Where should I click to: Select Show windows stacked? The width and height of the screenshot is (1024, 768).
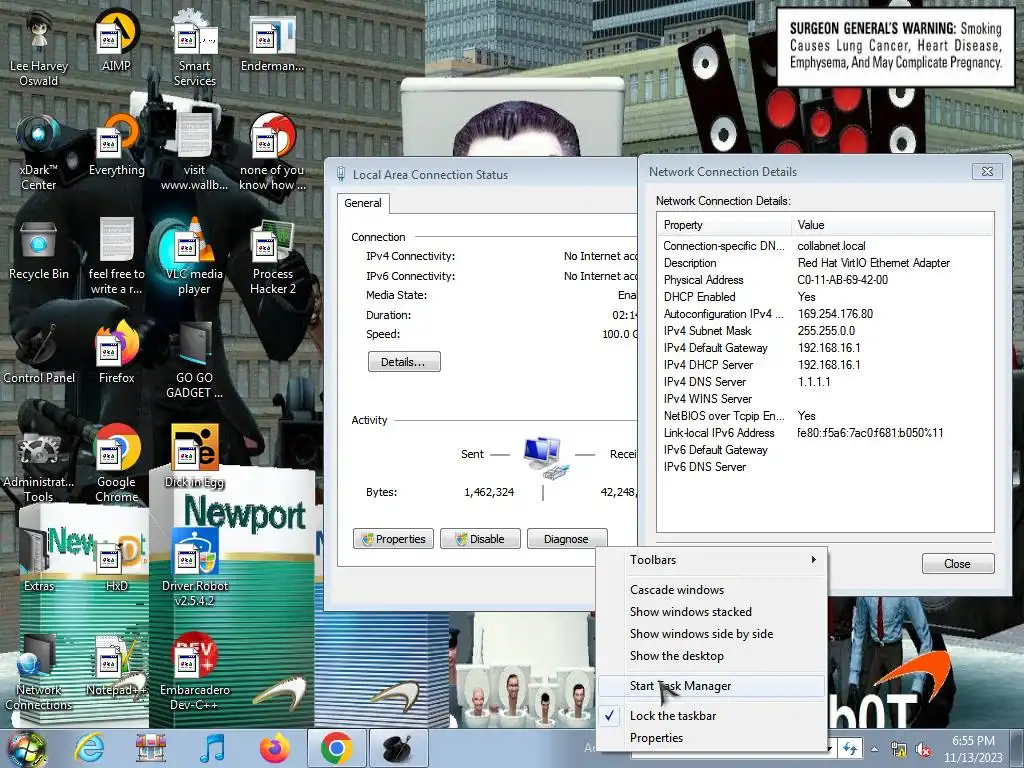711,612
